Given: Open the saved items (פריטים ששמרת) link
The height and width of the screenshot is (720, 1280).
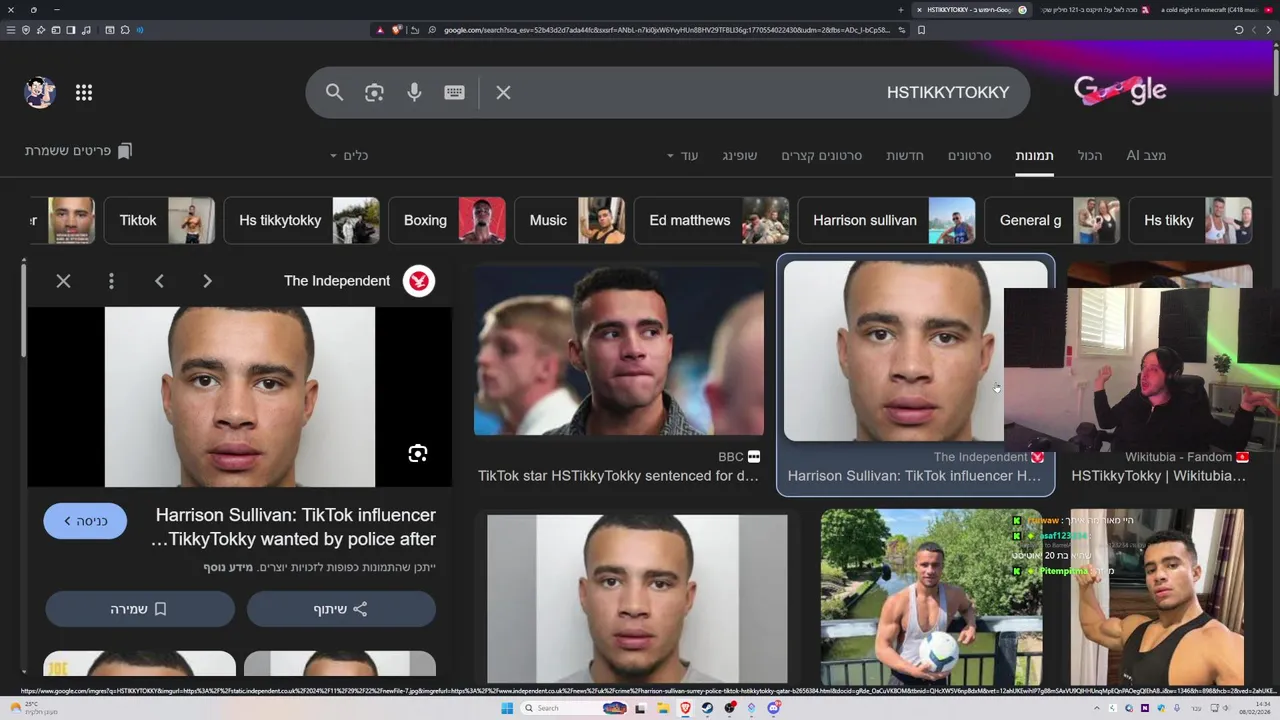Looking at the screenshot, I should point(78,151).
